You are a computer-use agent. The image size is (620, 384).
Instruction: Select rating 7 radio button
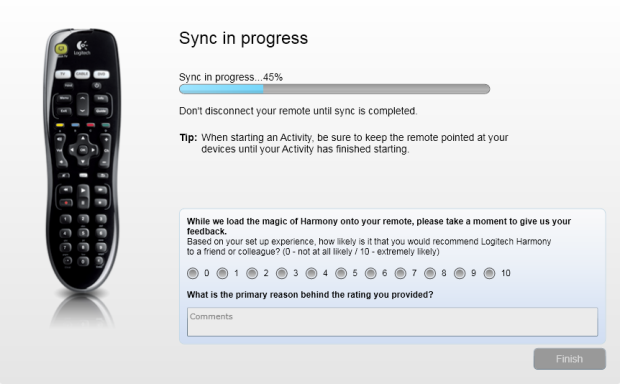pyautogui.click(x=400, y=273)
